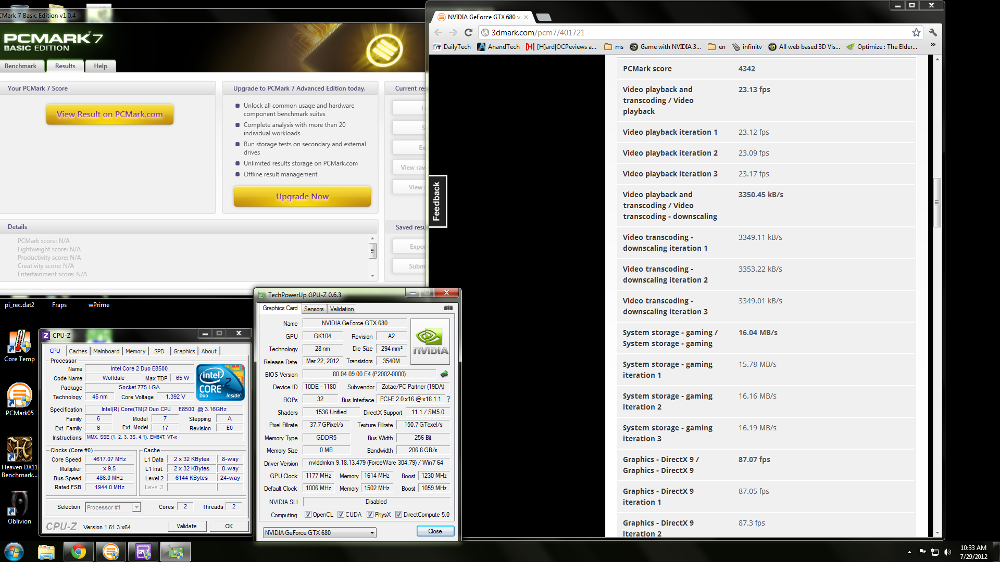Open the PCMark 7 Help tab
The image size is (1000, 562).
coord(100,66)
